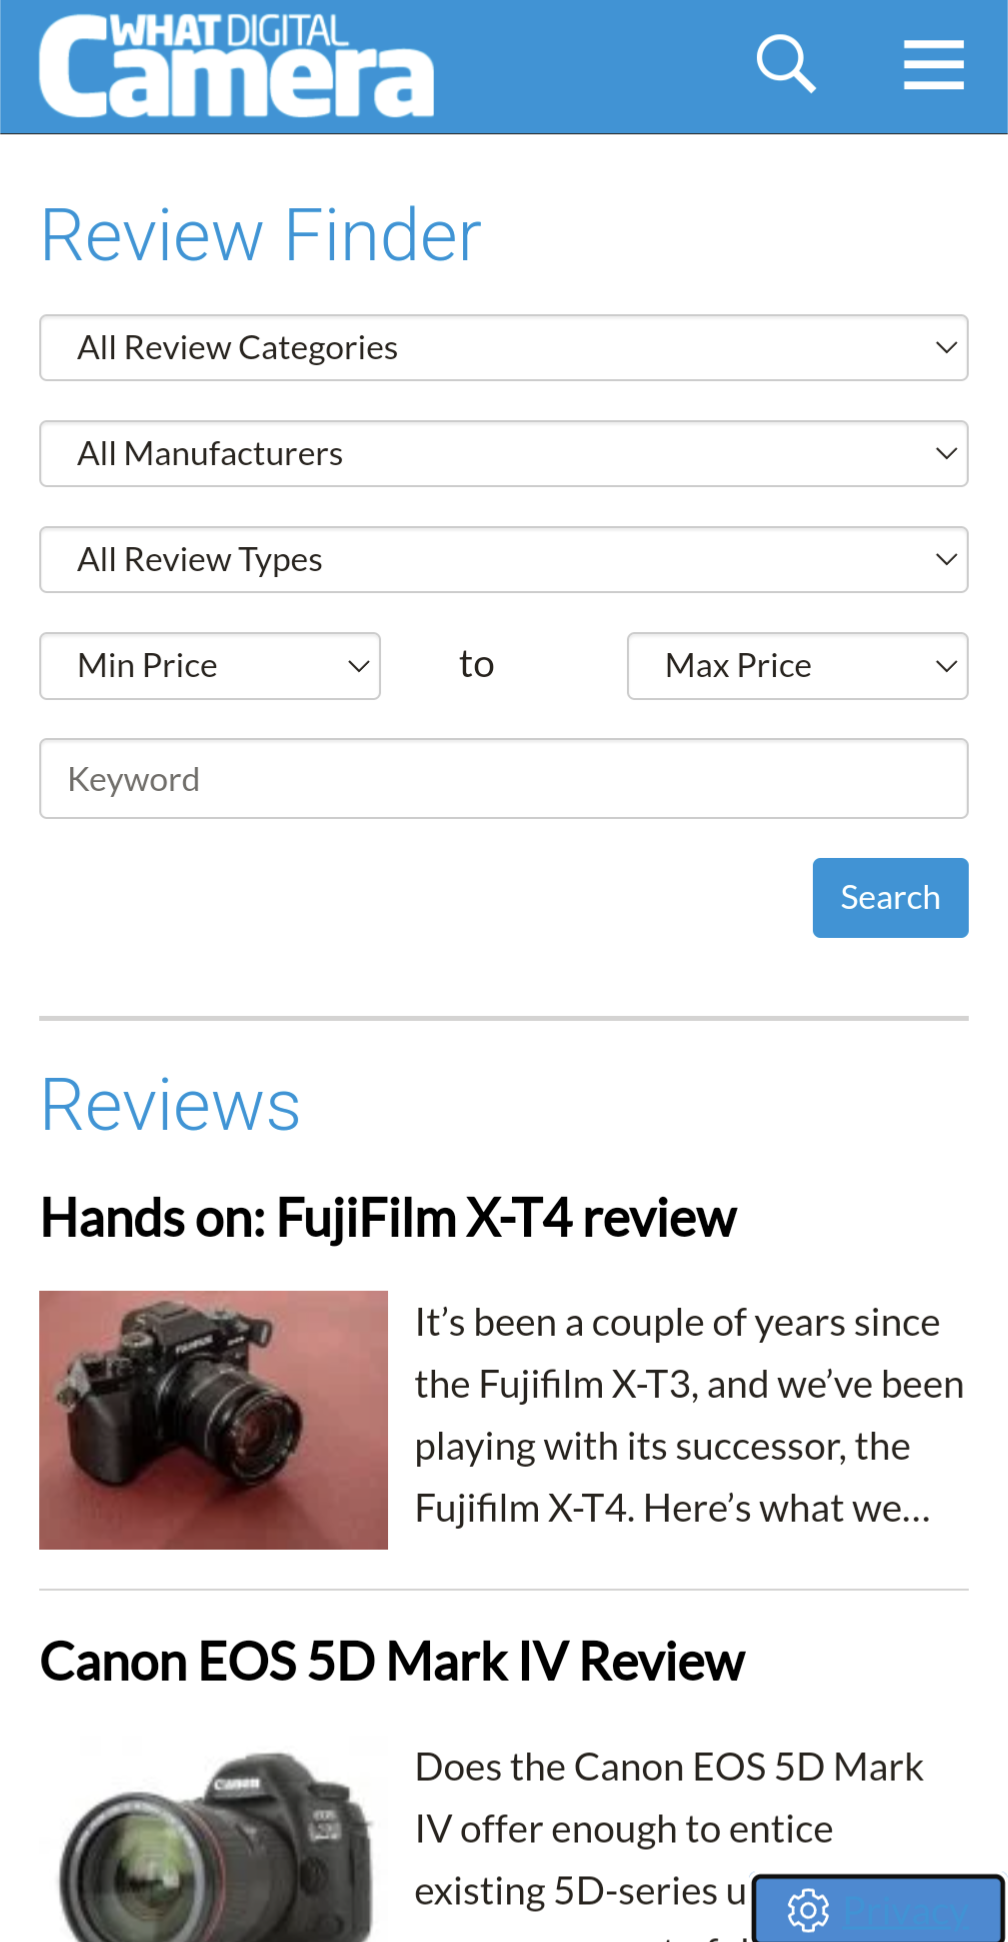Screen dimensions: 1008x1942
Task: Select the Min Price dropdown
Action: tap(210, 666)
